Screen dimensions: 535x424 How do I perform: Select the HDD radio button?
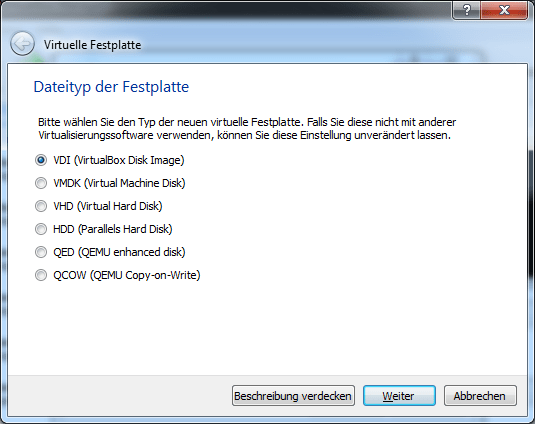coord(41,229)
